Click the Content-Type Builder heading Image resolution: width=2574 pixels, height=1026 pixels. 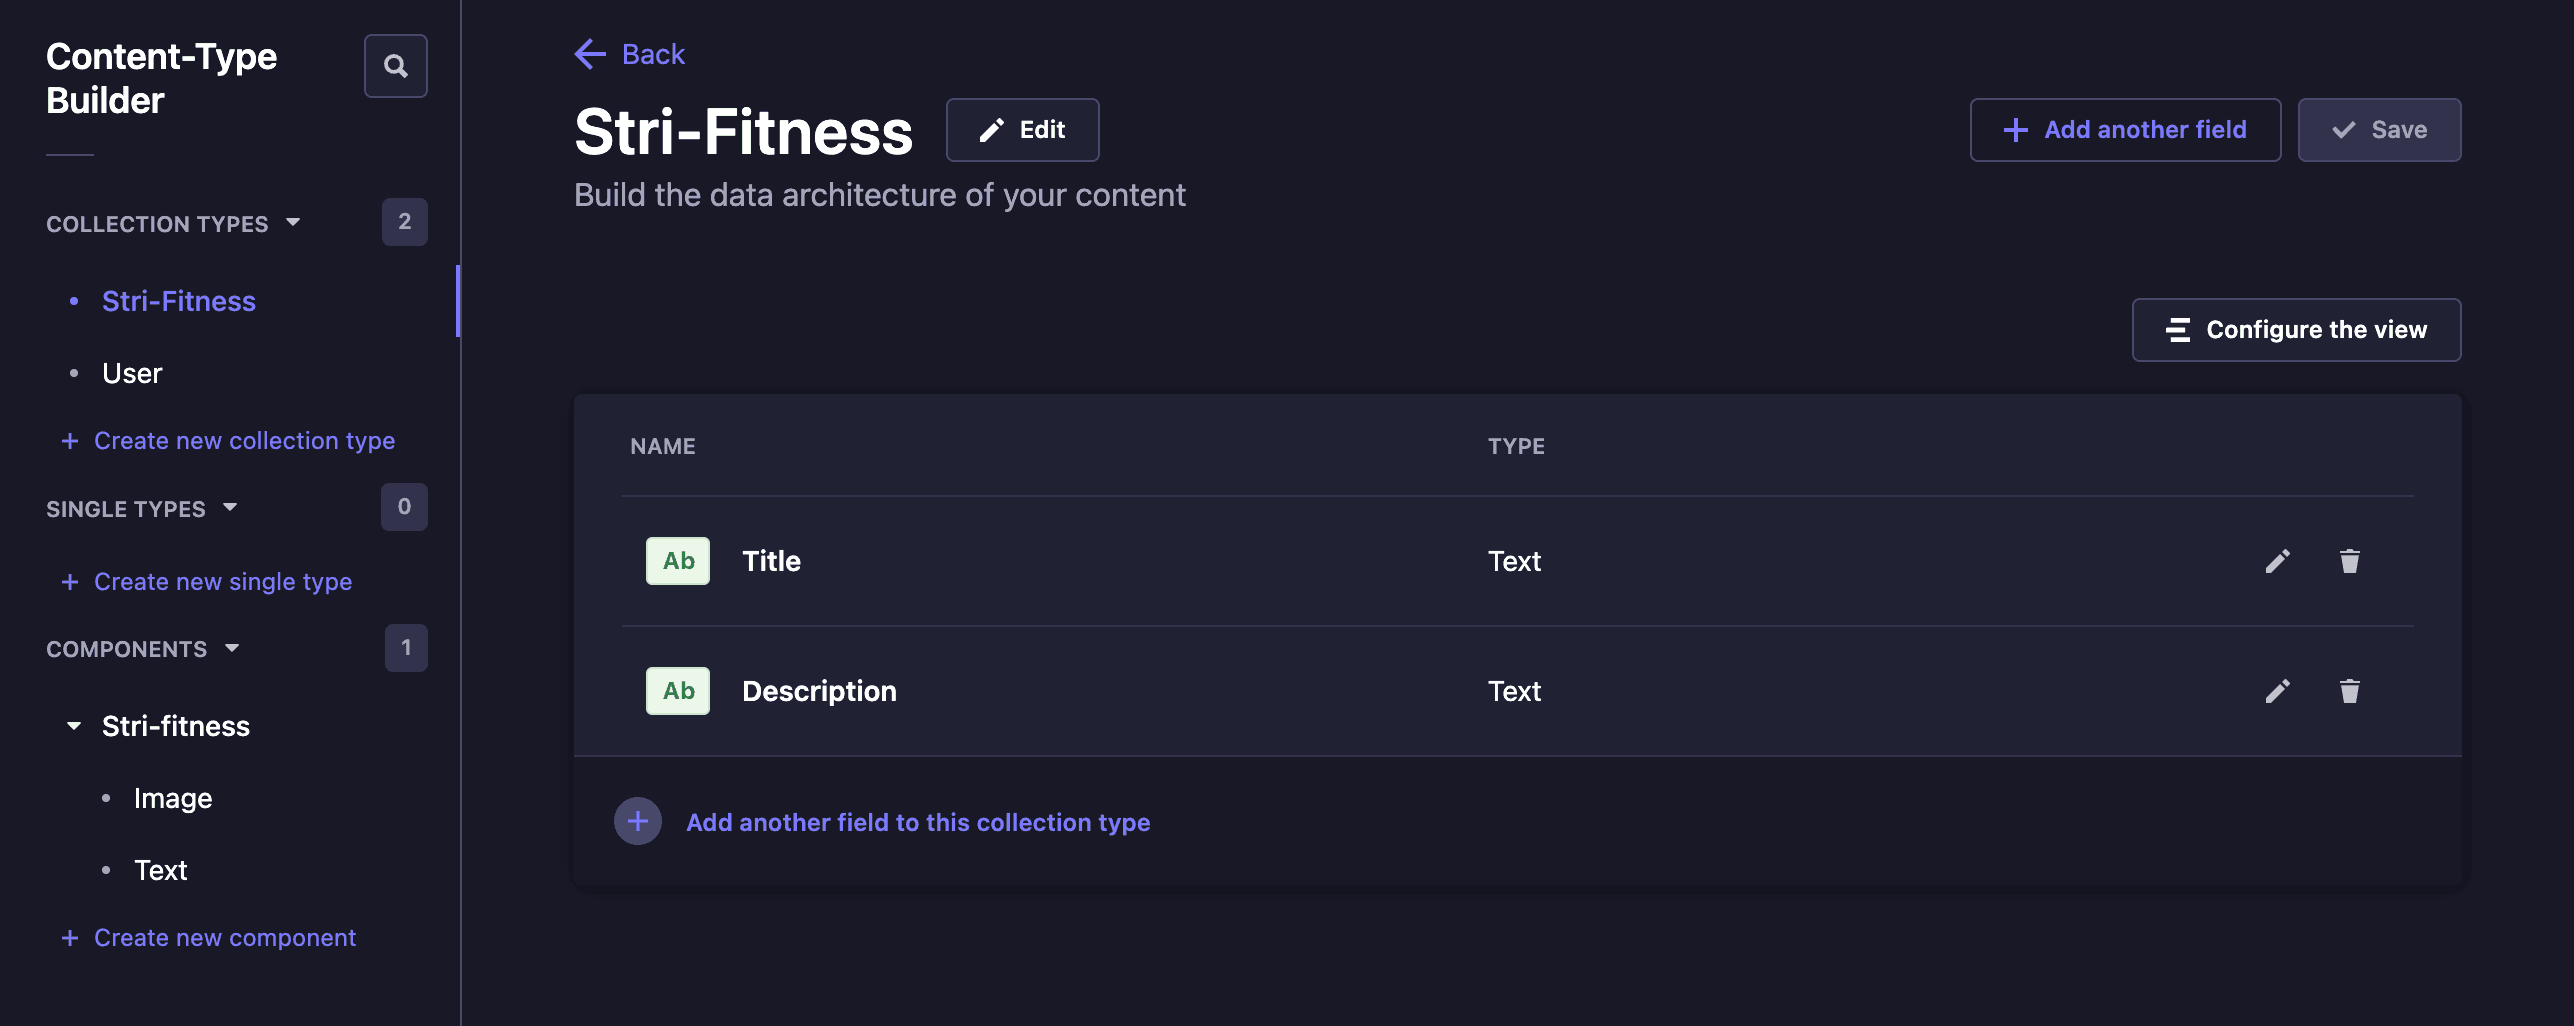(161, 78)
